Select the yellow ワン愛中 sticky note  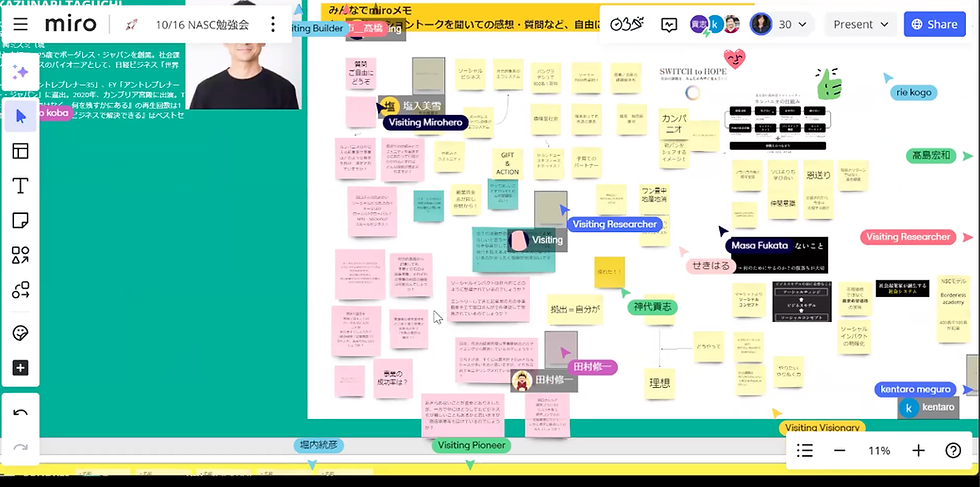[654, 199]
